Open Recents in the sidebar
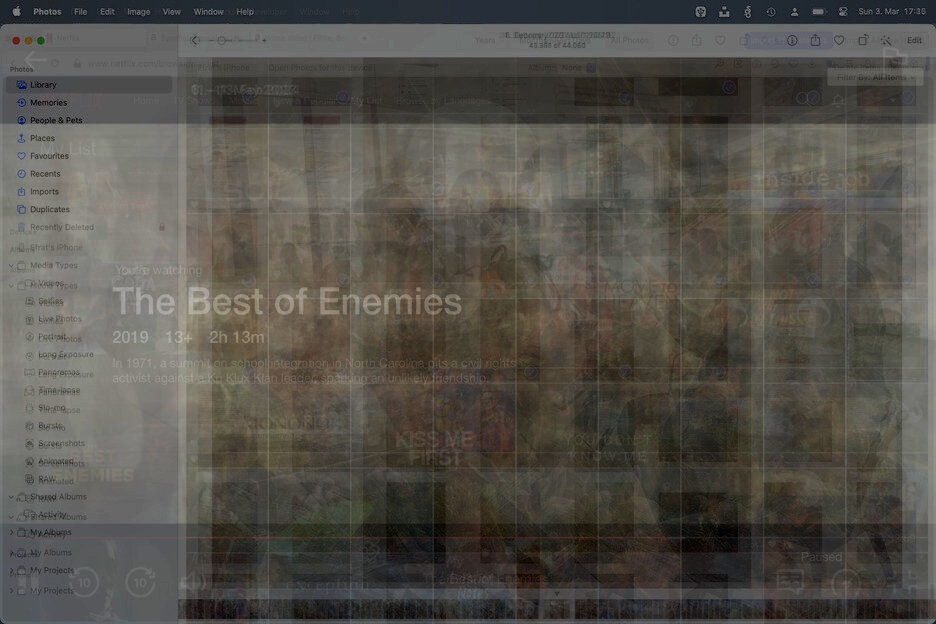 [x=89, y=174]
